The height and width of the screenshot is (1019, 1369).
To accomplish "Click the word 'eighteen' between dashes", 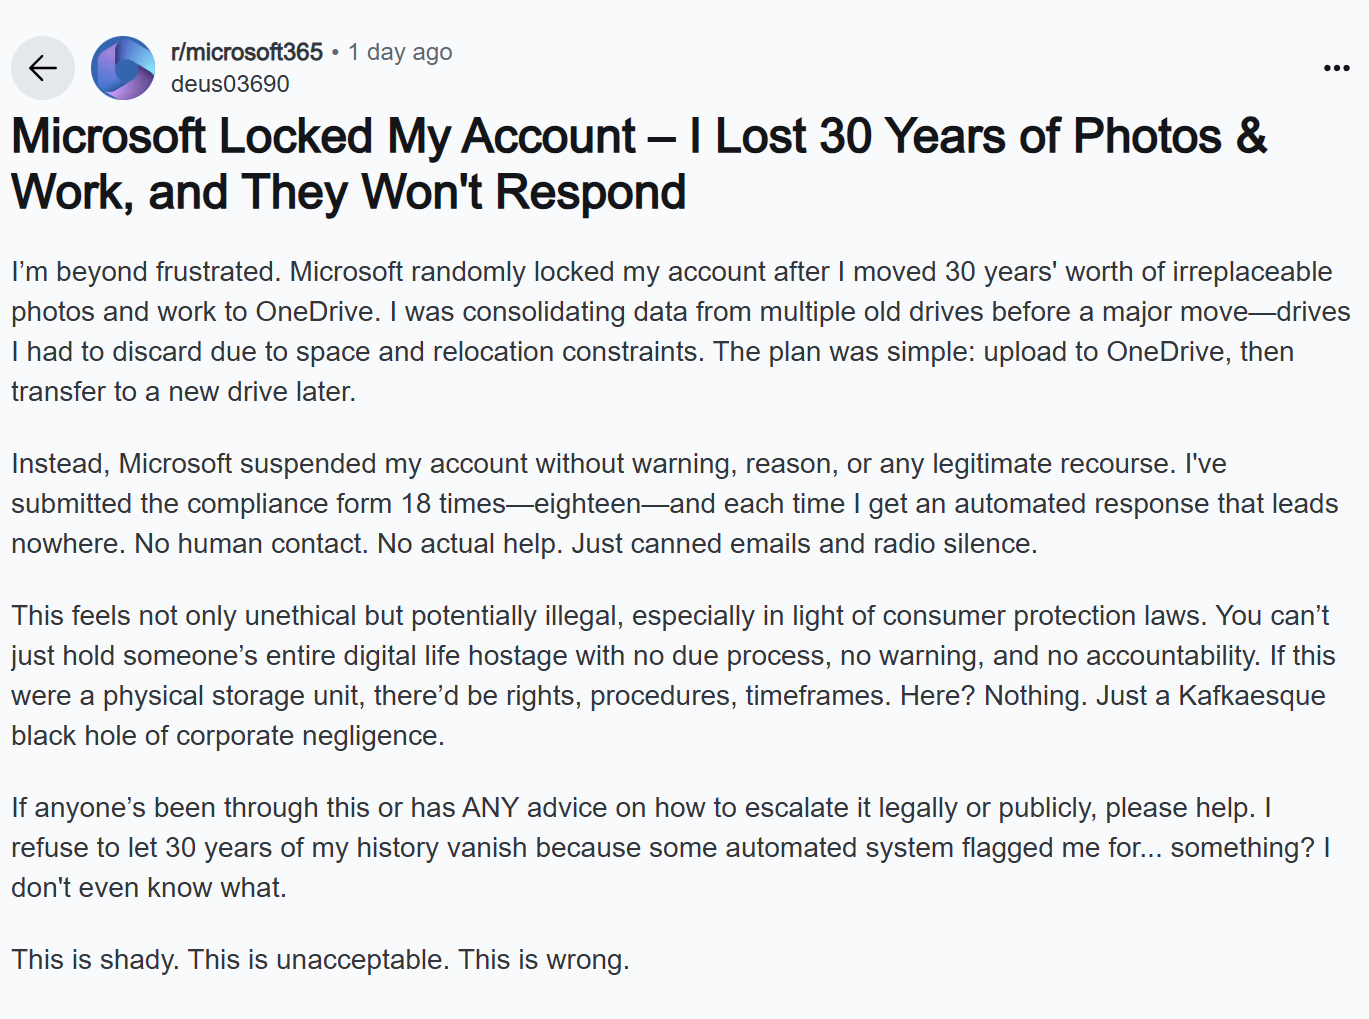I will (x=588, y=504).
